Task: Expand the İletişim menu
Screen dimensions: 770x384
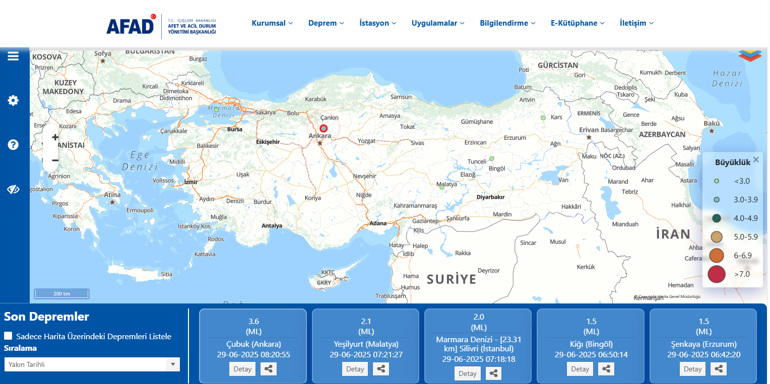Action: tap(636, 23)
